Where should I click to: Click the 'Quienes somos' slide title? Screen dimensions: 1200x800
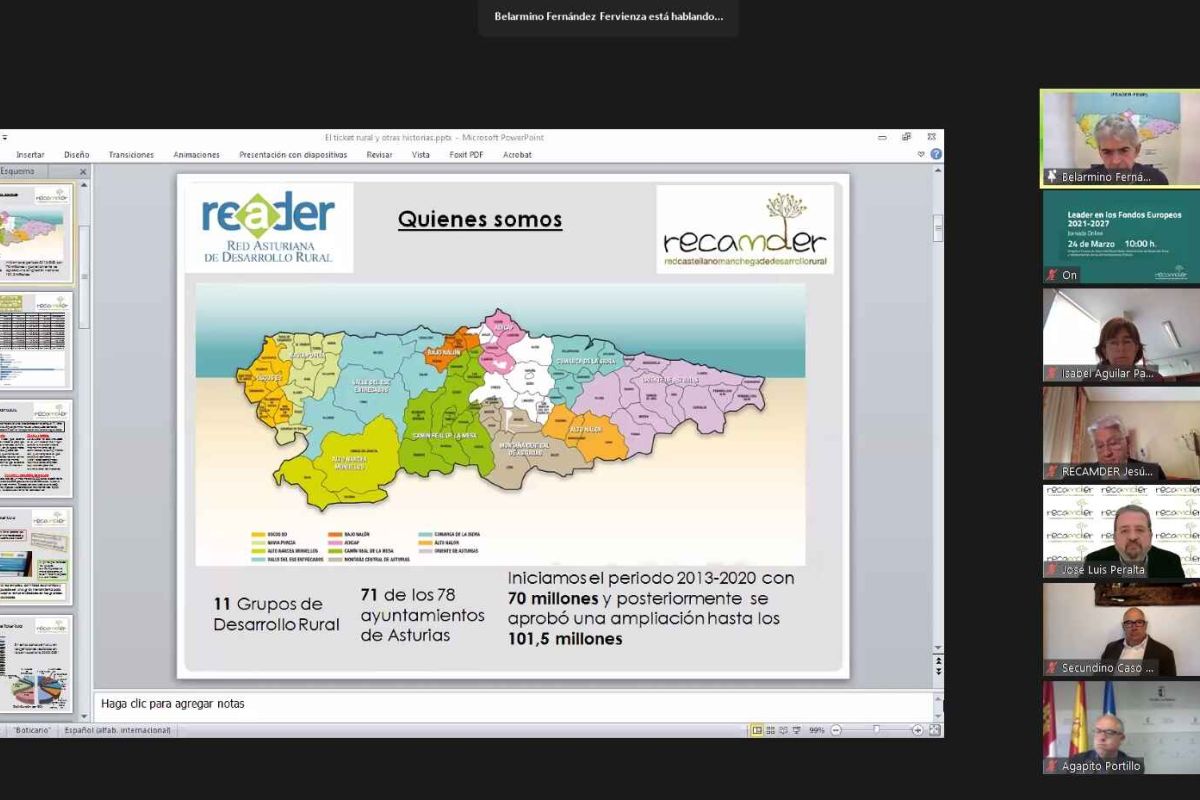480,219
